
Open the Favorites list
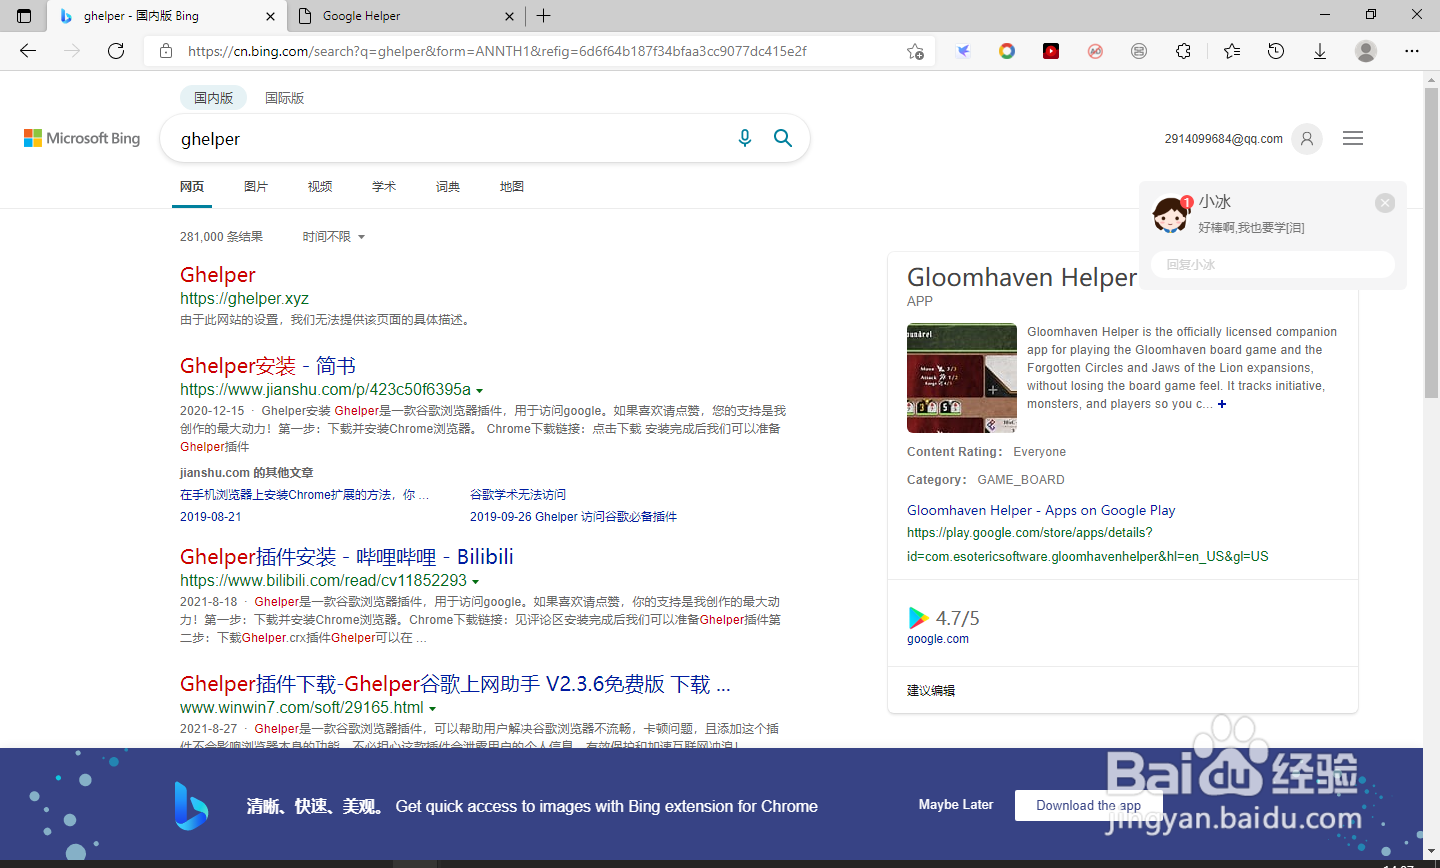tap(1232, 51)
